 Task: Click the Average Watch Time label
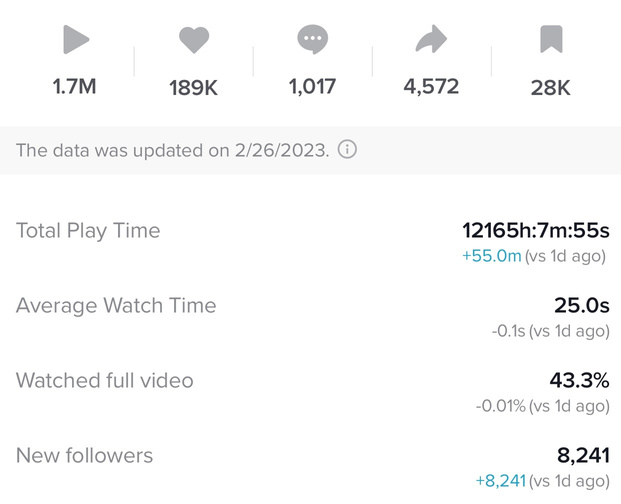pos(116,306)
